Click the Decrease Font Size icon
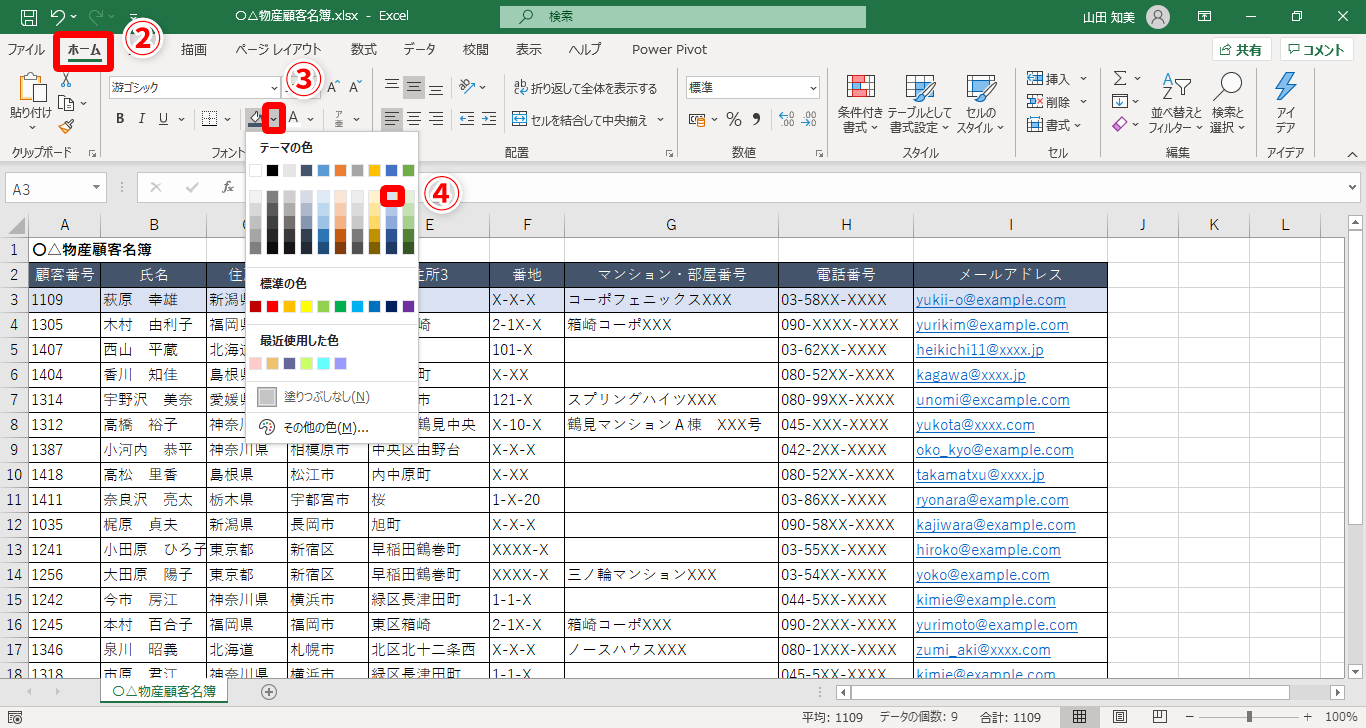This screenshot has height=728, width=1366. coord(356,87)
